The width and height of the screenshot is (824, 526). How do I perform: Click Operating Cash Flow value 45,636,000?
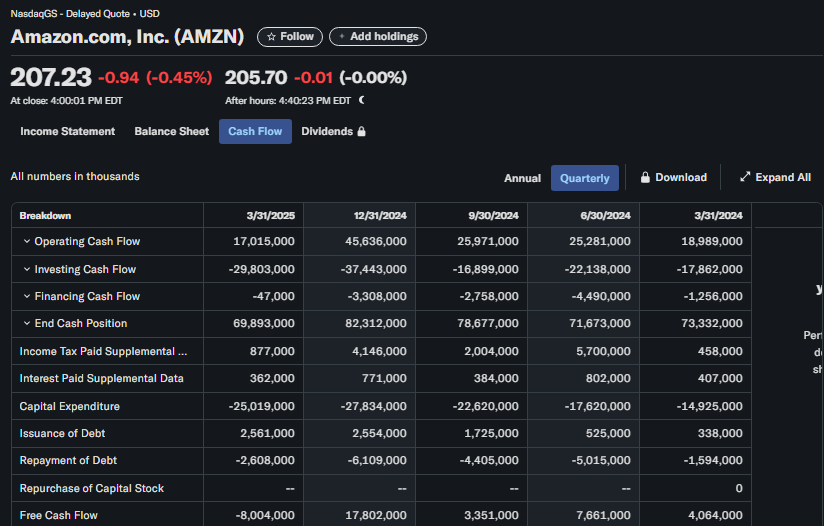[x=376, y=241]
